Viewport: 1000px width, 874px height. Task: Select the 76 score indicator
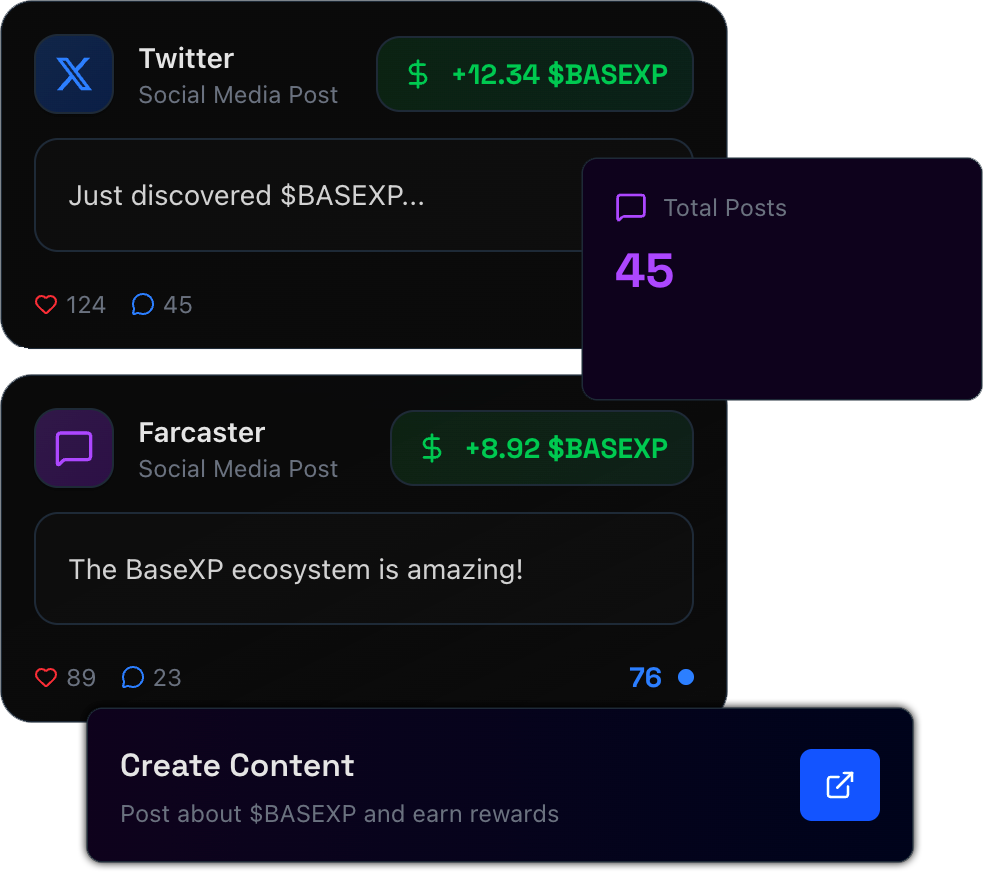point(646,677)
